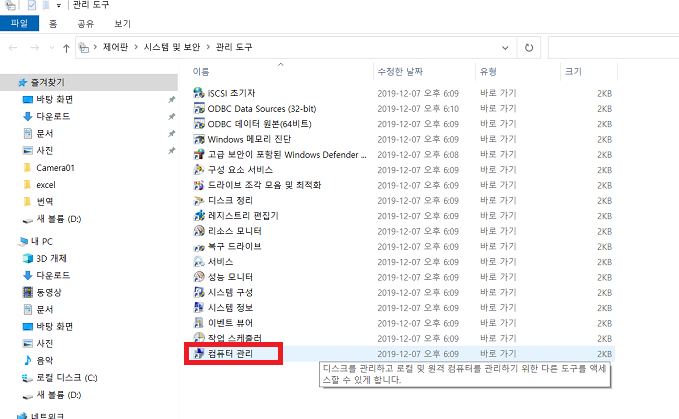Select the Windows Defender firewall icon
The image size is (679, 419).
tap(199, 155)
